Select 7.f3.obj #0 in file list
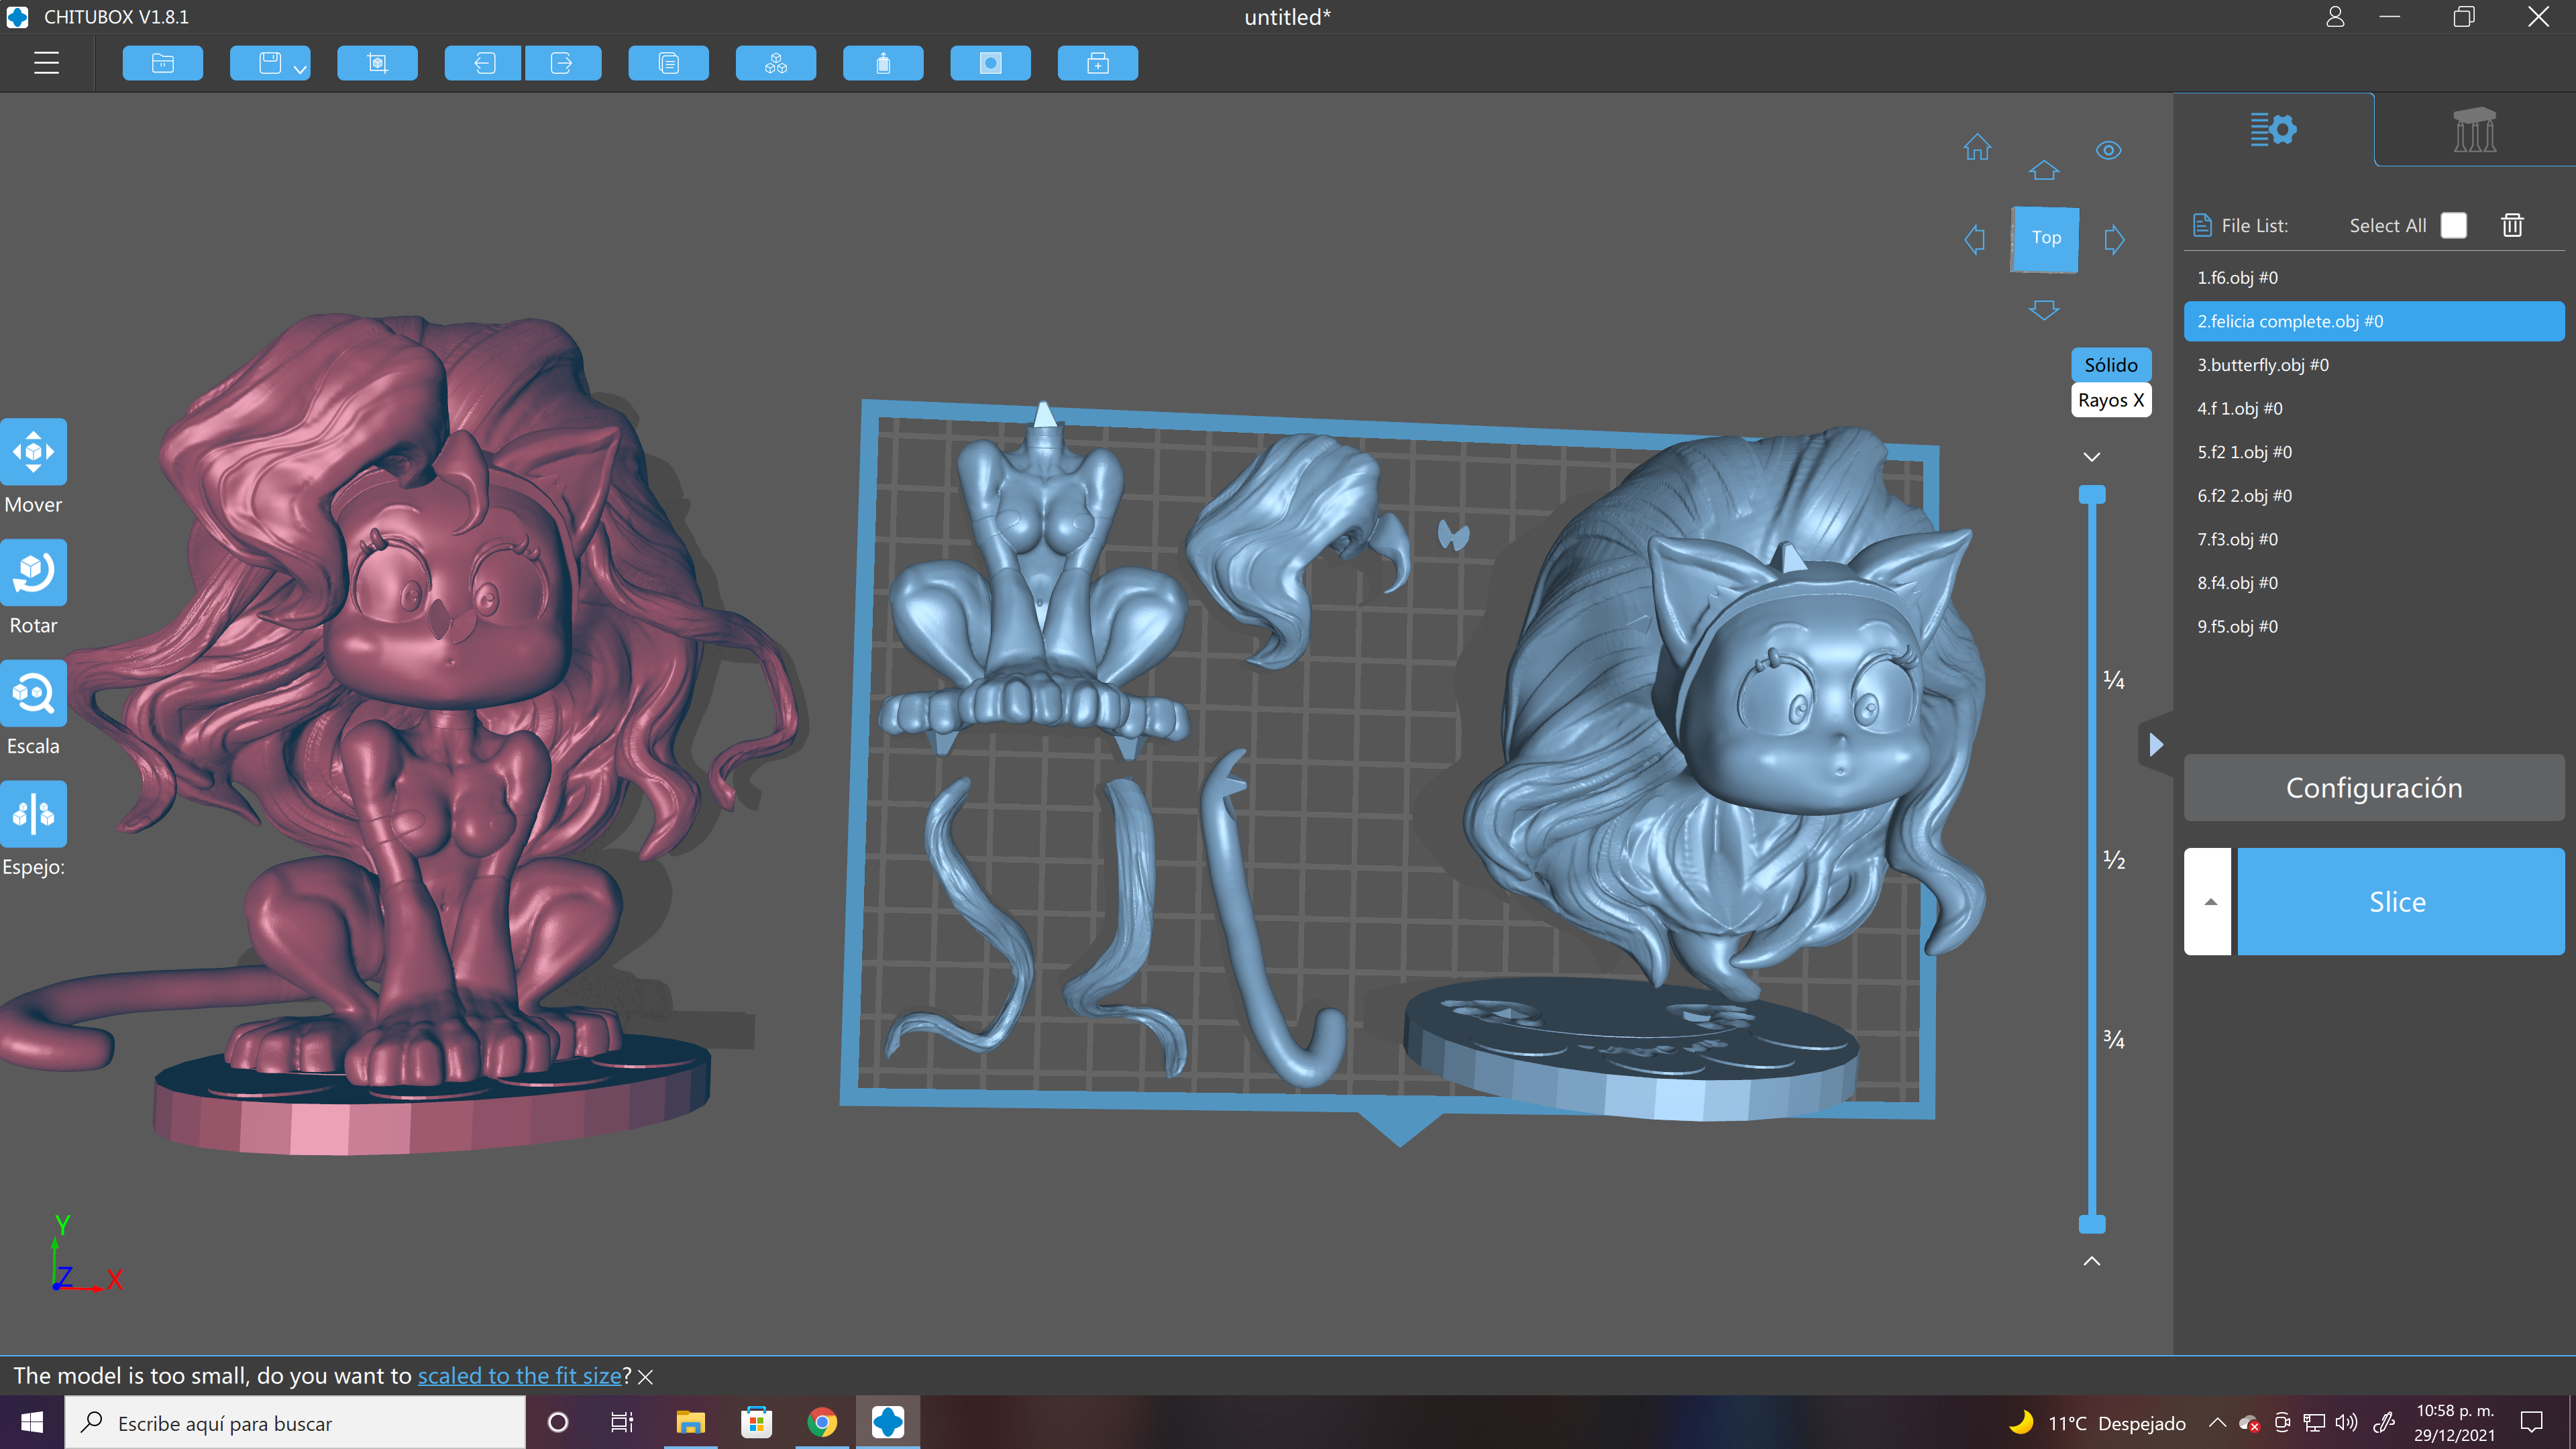Screen dimensions: 2576x1449 pos(2374,539)
